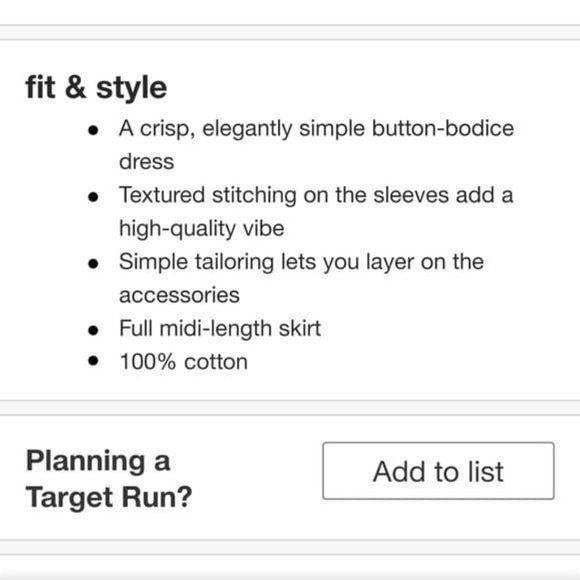Click the '100% cotton' bullet text
This screenshot has width=580, height=580.
[184, 361]
